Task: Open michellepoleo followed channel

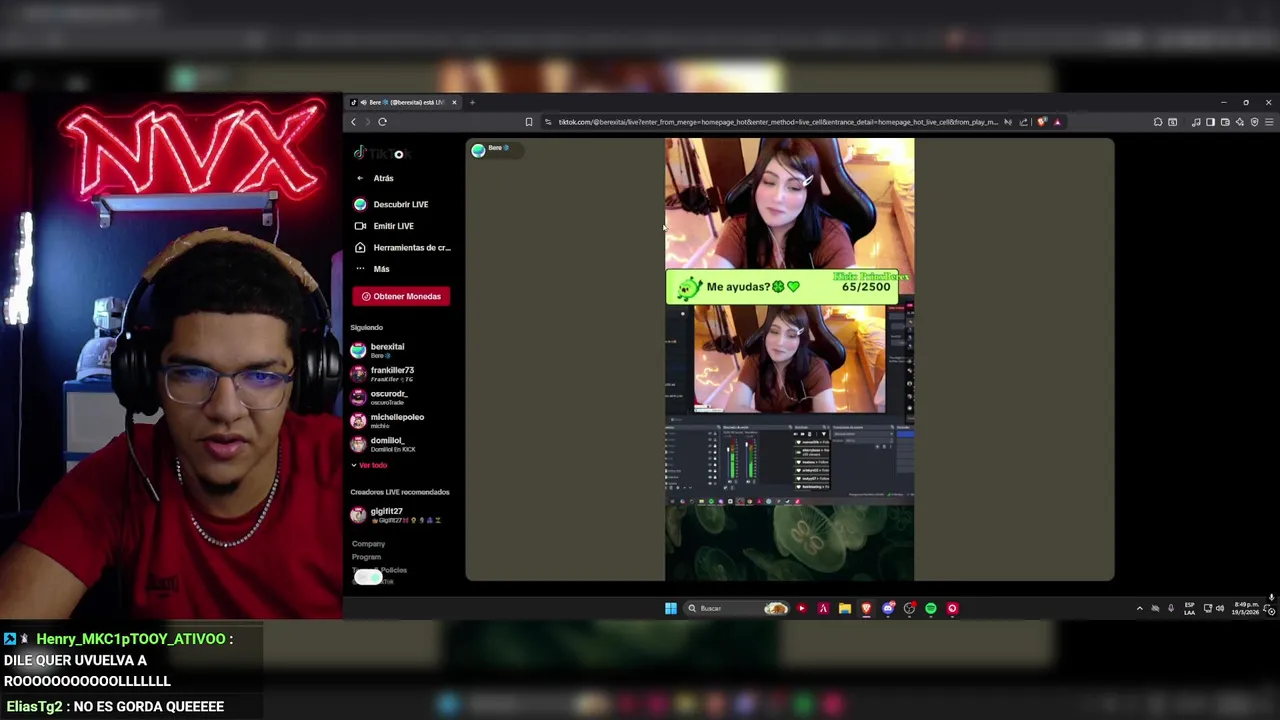Action: click(388, 420)
